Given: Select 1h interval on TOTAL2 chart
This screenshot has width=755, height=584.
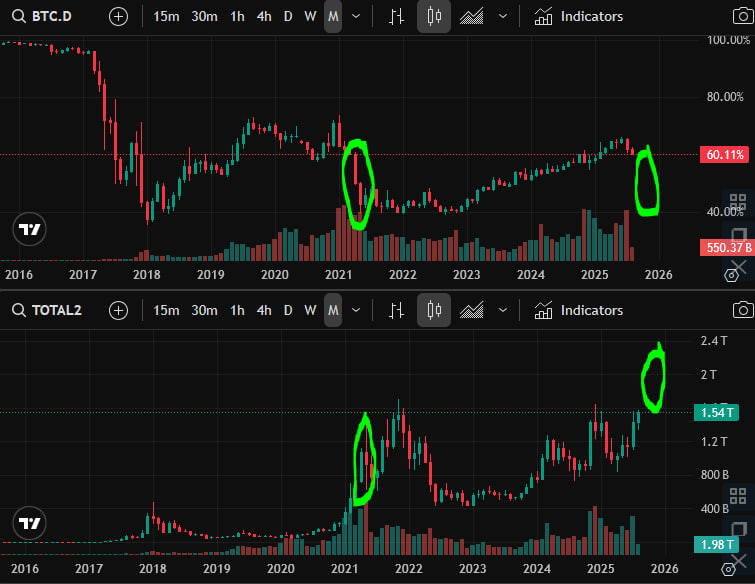Looking at the screenshot, I should click(x=237, y=311).
